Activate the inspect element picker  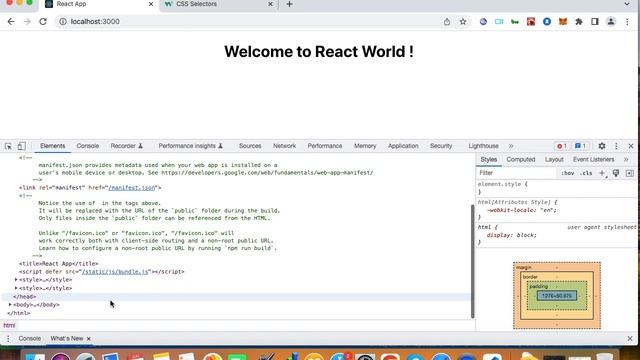tap(8, 146)
